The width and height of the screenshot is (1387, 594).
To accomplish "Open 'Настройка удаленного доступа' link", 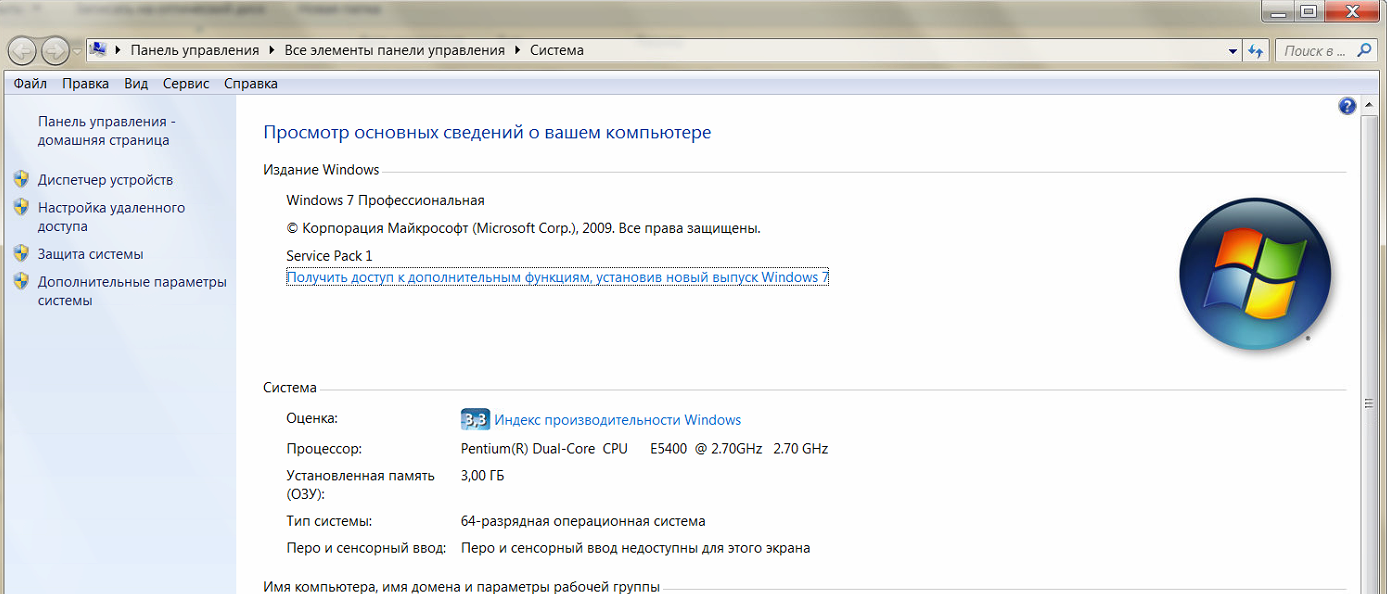I will tap(111, 217).
